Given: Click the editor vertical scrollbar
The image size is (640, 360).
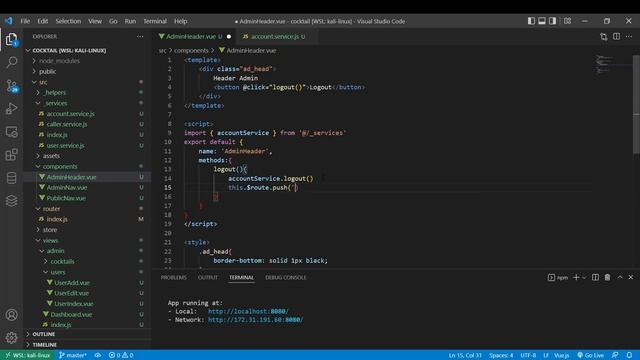Looking at the screenshot, I should click(x=636, y=104).
